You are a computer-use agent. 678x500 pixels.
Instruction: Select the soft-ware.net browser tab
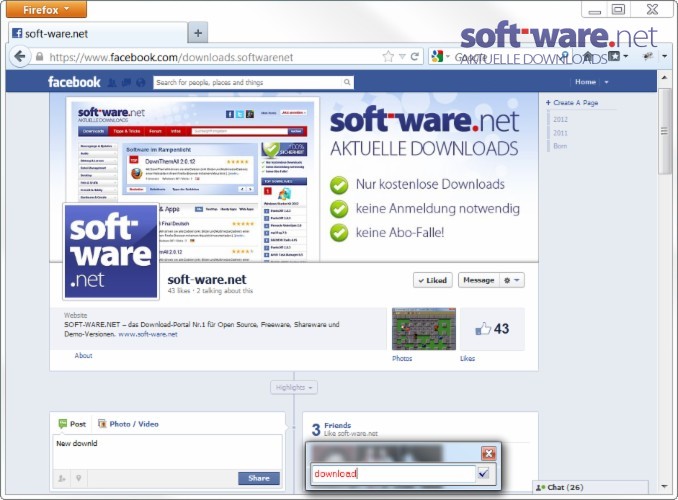click(x=98, y=33)
